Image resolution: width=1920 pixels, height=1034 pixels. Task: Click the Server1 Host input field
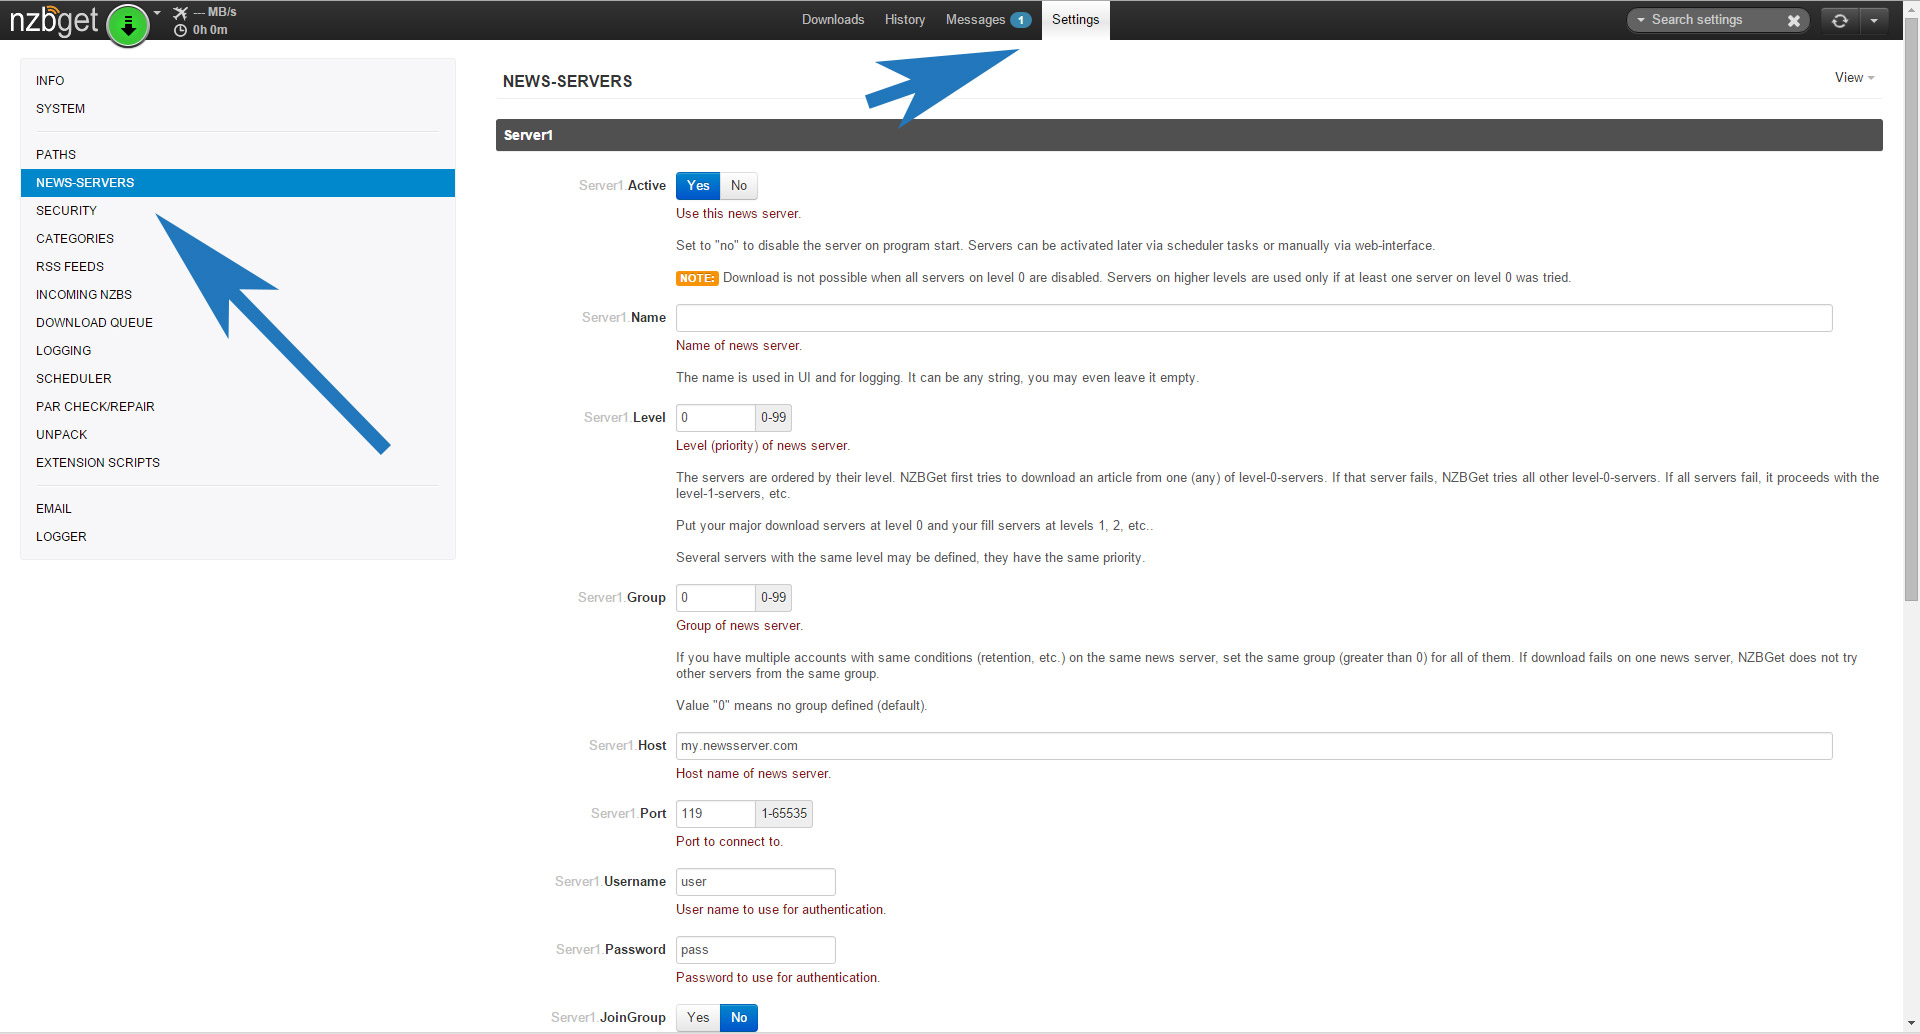point(1253,746)
